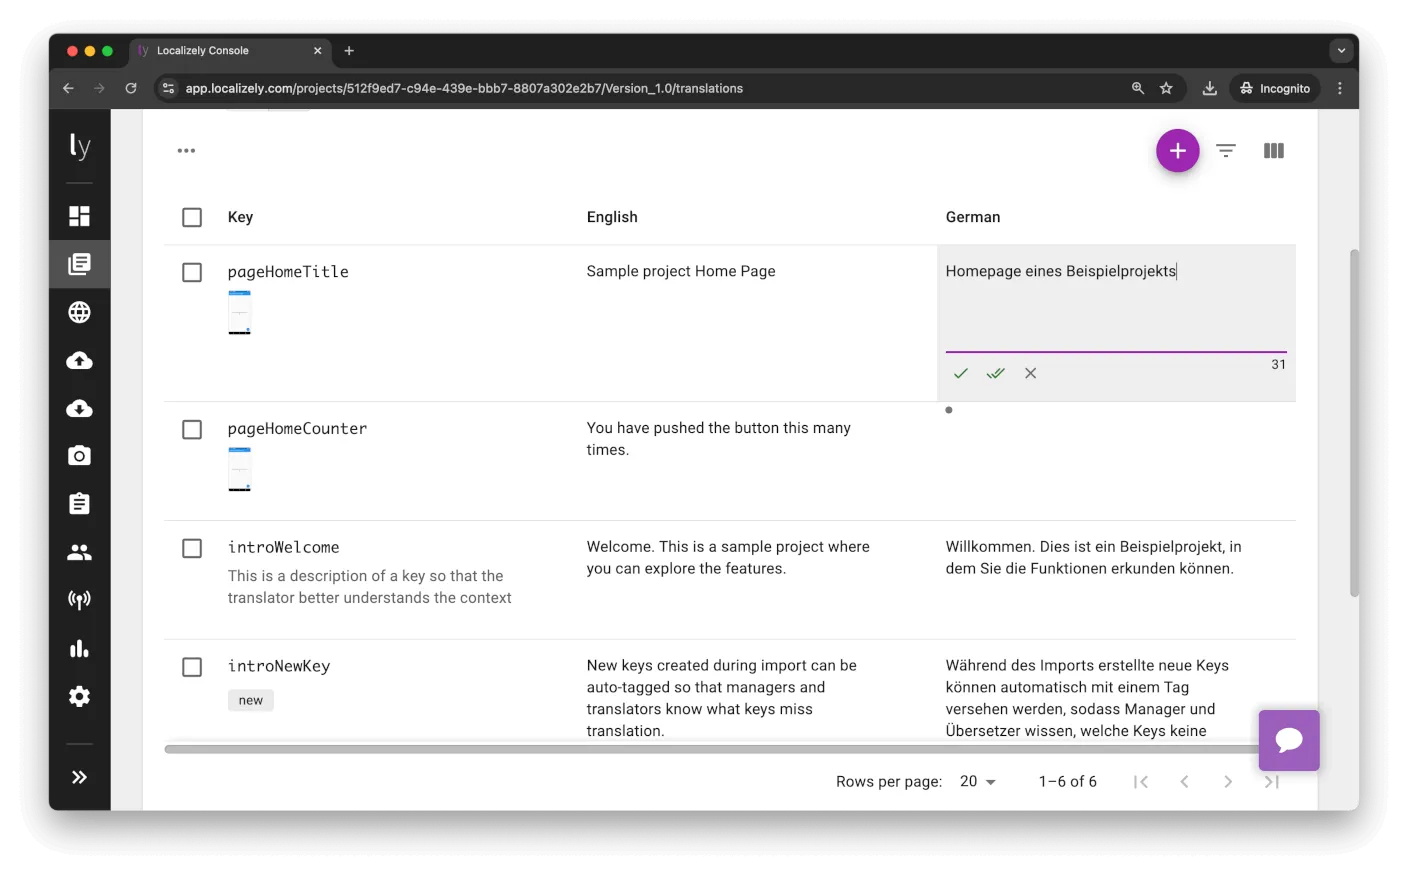The height and width of the screenshot is (875, 1408).
Task: Click the purple add key plus button
Action: (1177, 151)
